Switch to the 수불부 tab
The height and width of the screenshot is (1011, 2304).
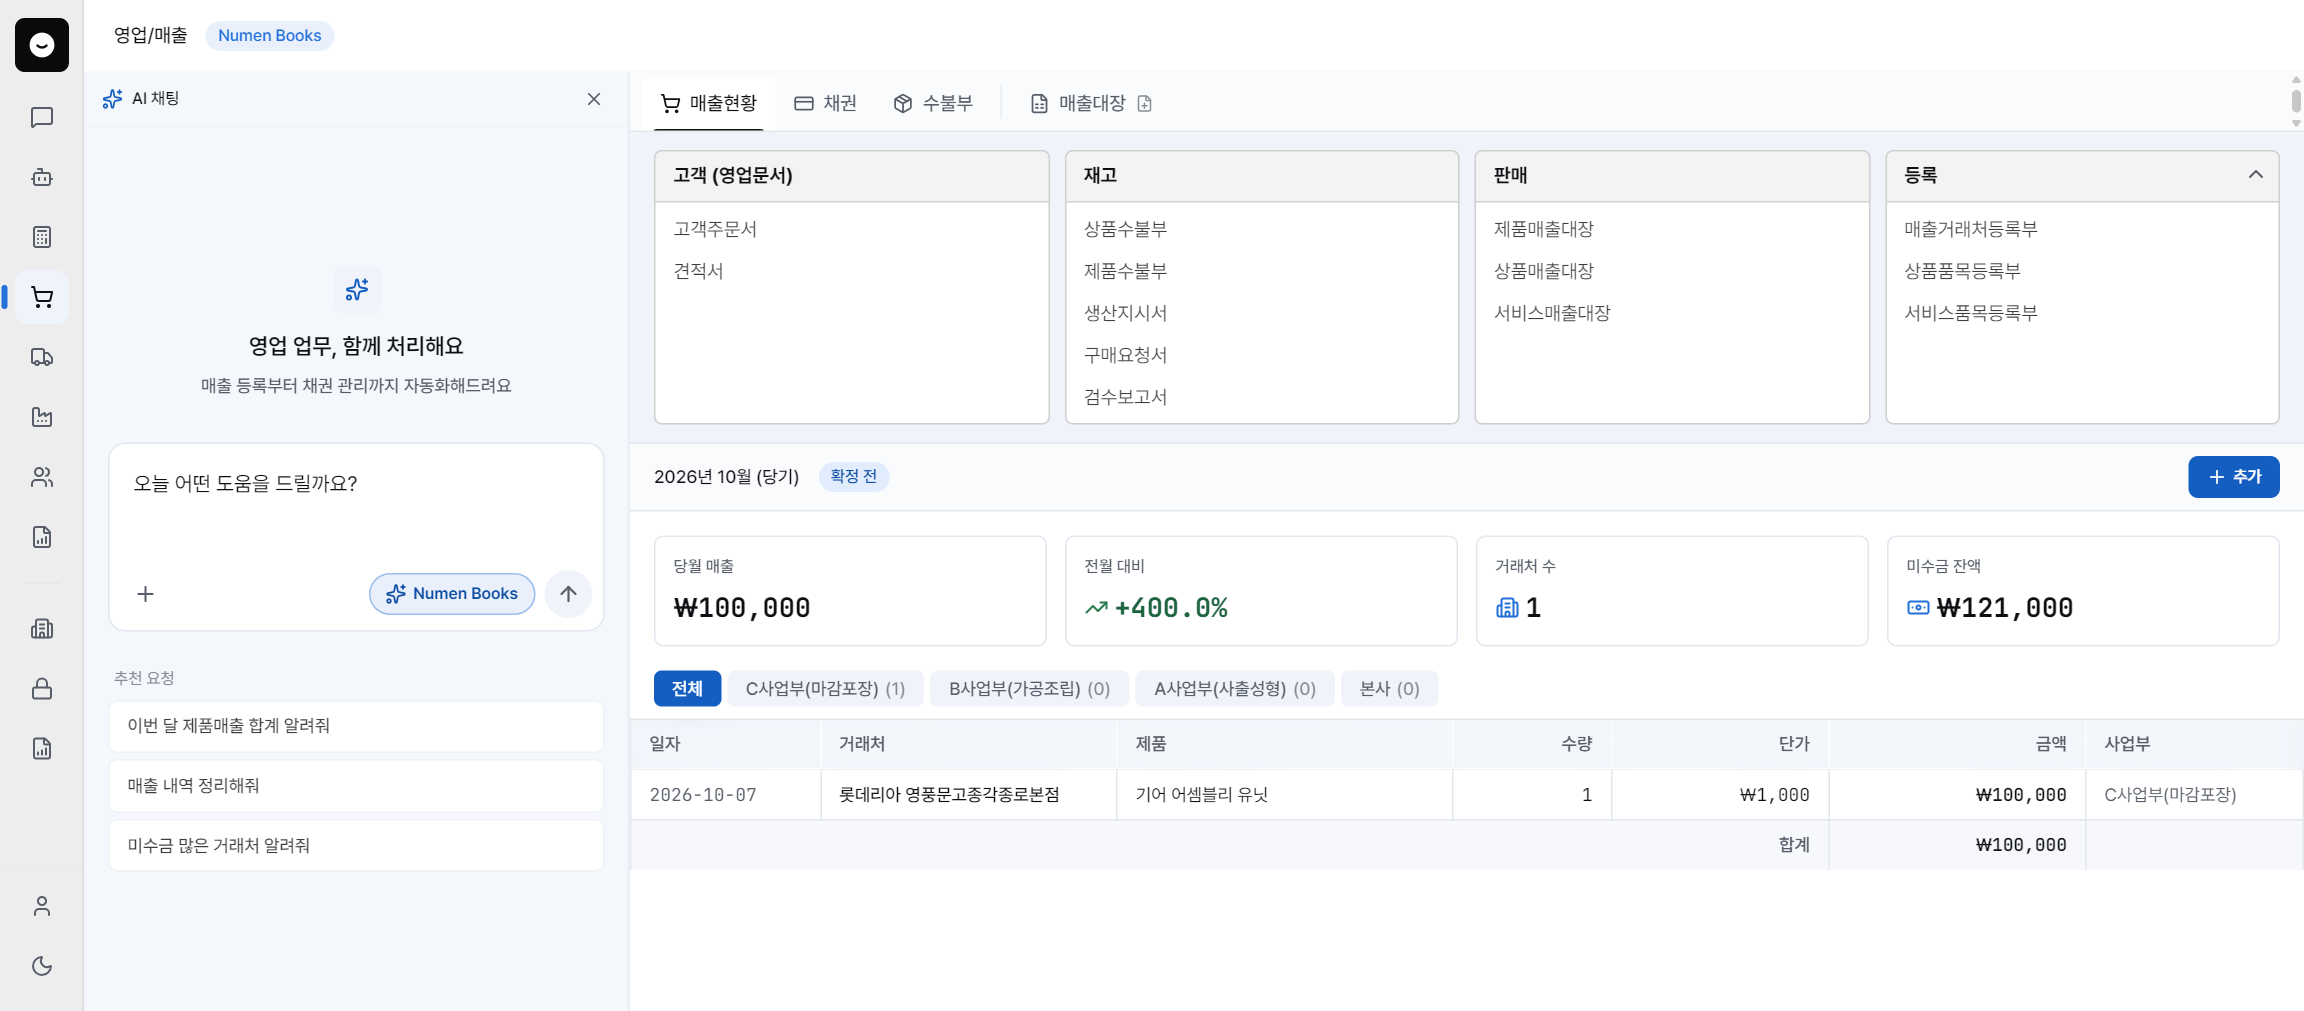click(x=933, y=103)
